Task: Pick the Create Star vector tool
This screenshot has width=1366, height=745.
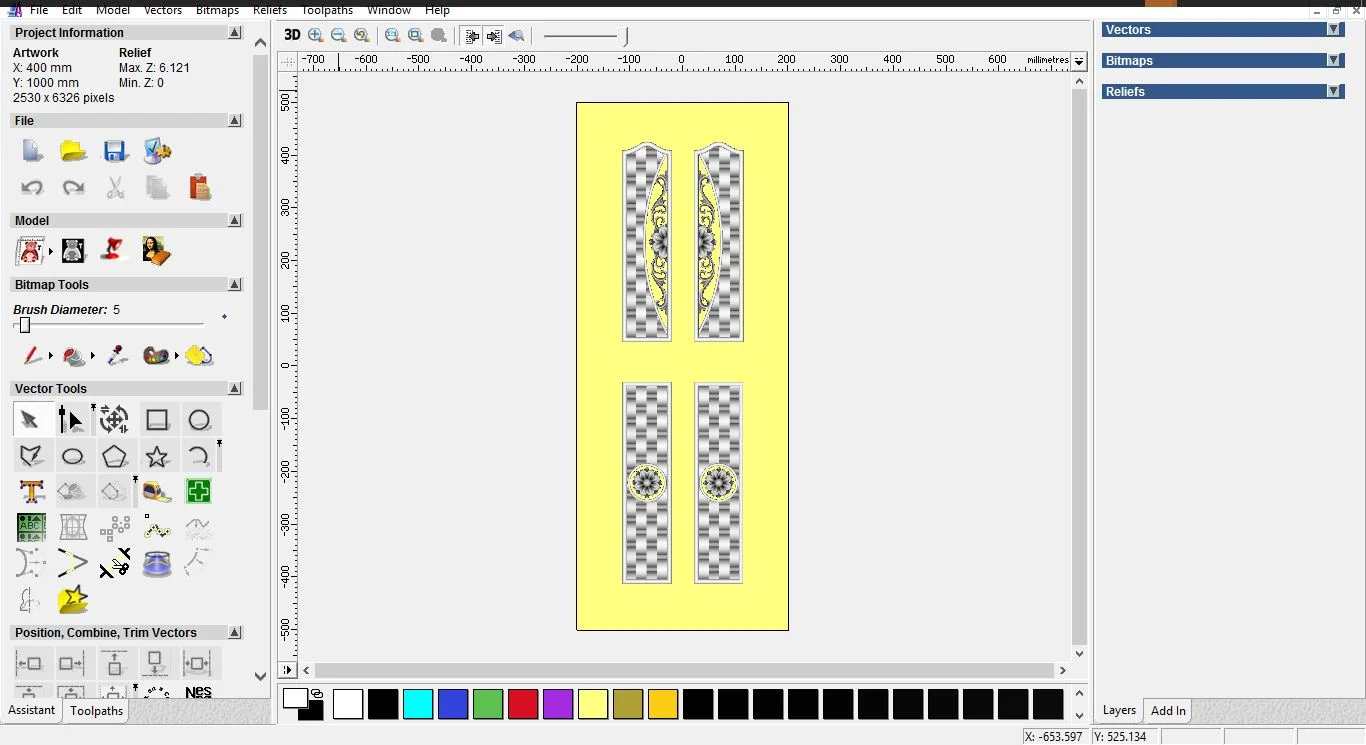Action: [x=157, y=457]
